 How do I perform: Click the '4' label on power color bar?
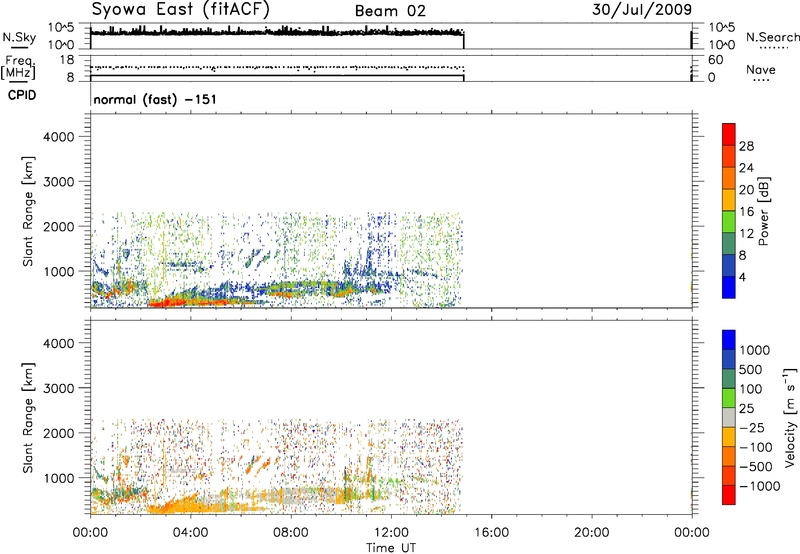tap(742, 277)
